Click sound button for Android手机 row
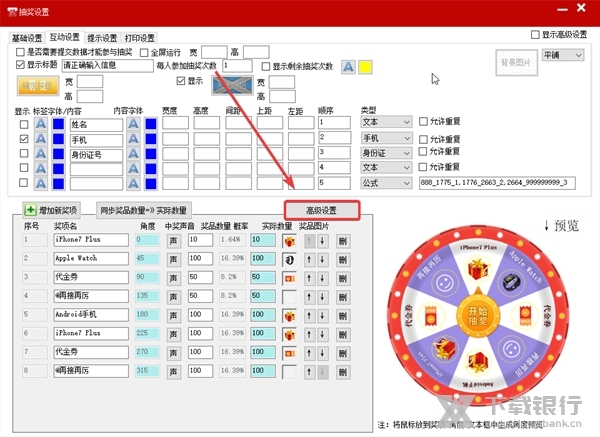The image size is (600, 437). 174,316
